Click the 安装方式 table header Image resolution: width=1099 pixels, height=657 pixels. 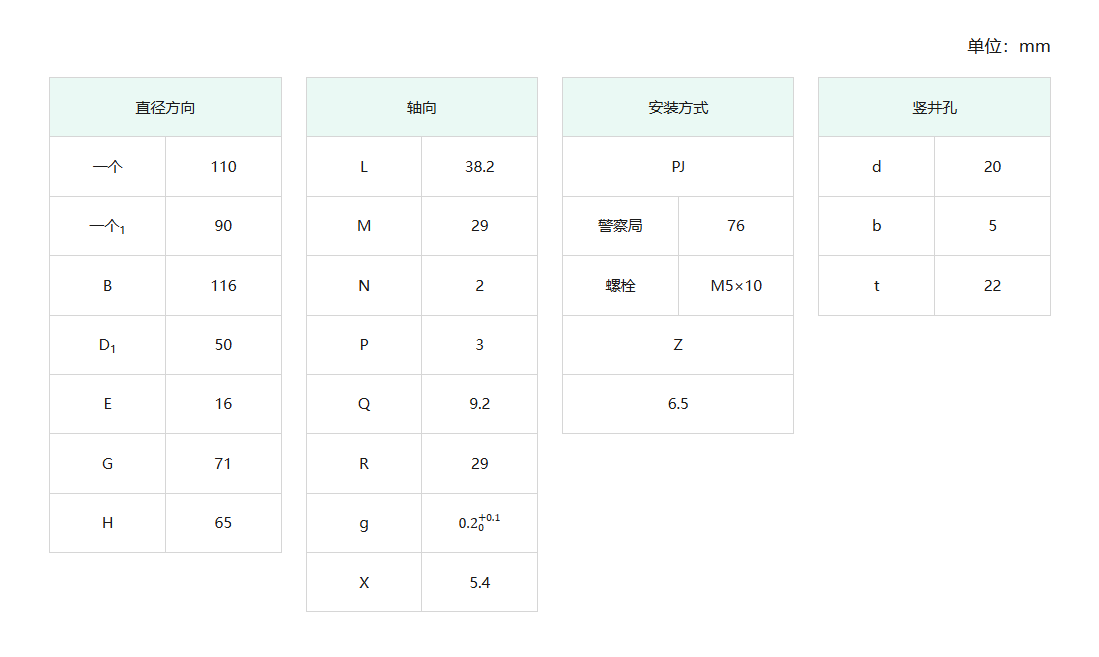pos(677,107)
